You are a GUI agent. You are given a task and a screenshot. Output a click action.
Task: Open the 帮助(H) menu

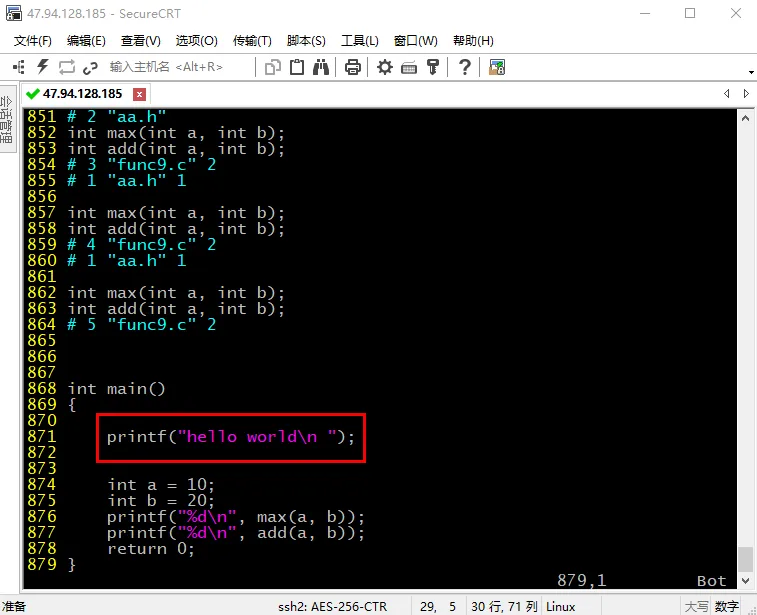click(473, 41)
